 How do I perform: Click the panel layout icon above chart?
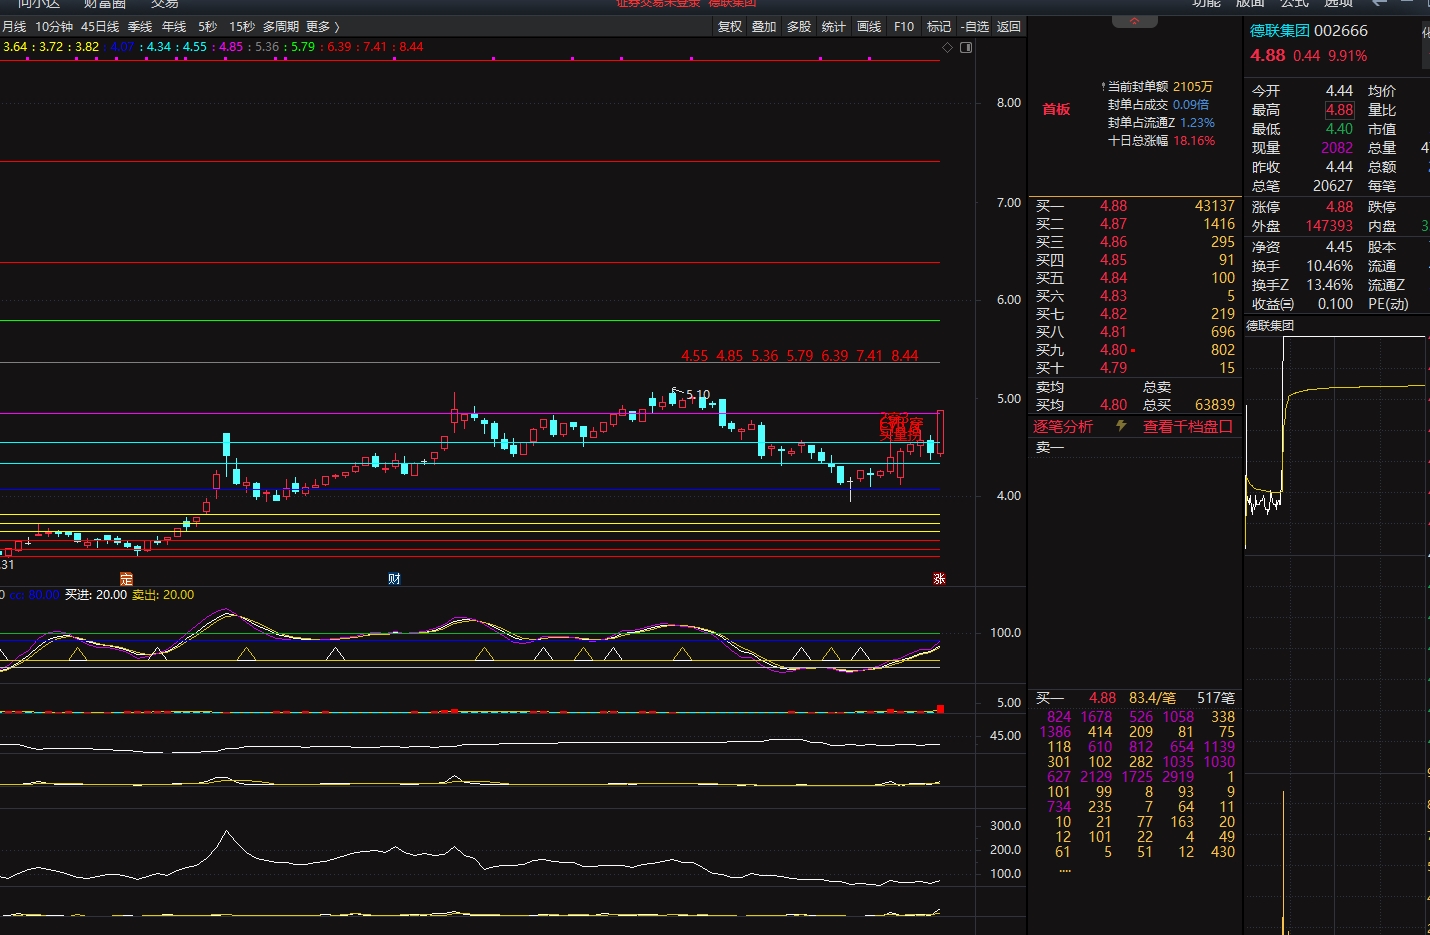point(966,47)
